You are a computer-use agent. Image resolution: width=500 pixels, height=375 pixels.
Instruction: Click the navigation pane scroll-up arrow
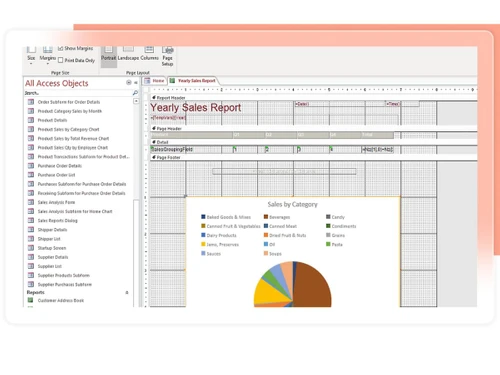tap(136, 101)
